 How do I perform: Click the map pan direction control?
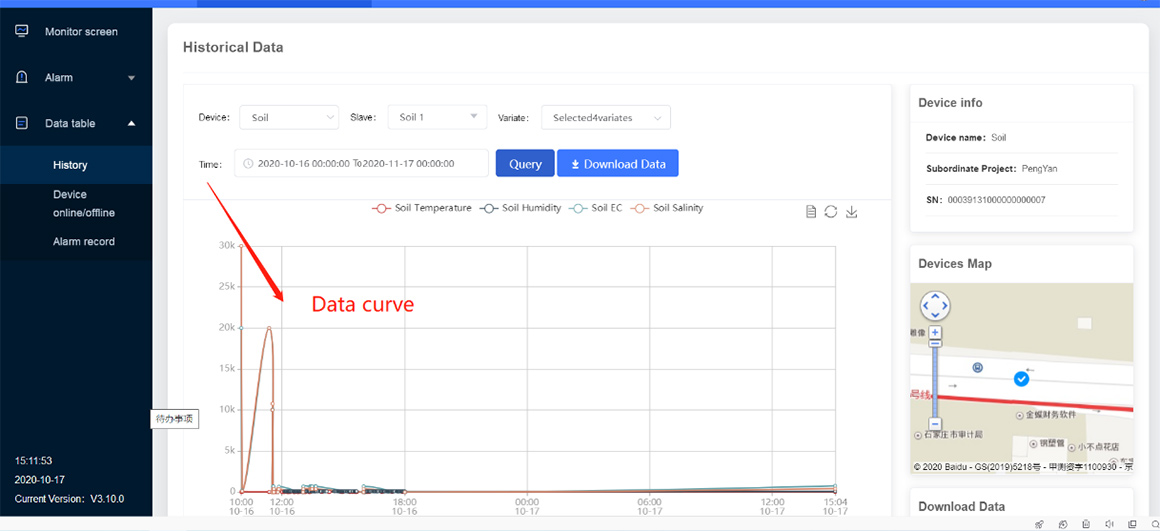(934, 305)
